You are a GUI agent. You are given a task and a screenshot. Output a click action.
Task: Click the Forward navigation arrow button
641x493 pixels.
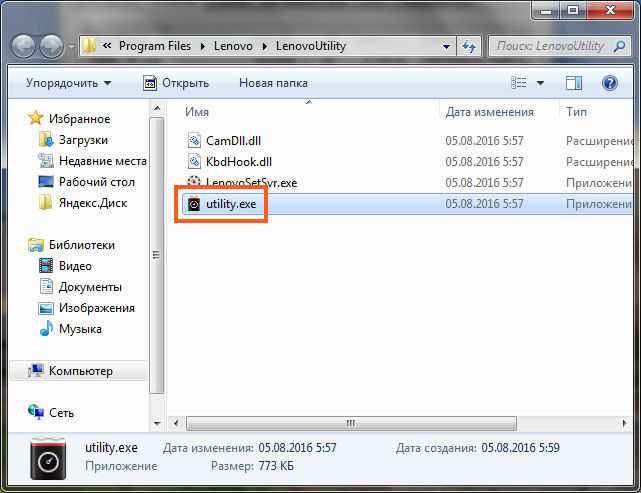pyautogui.click(x=52, y=46)
